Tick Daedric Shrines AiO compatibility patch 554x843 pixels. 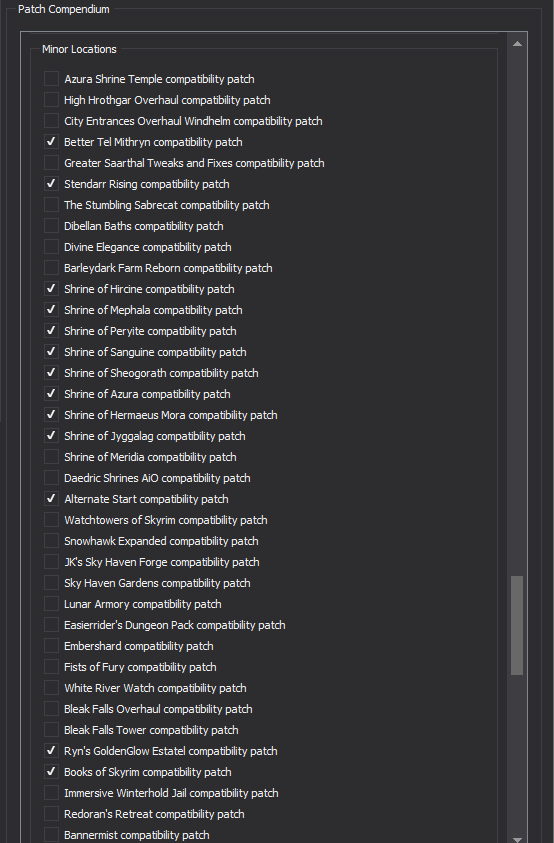[x=51, y=477]
